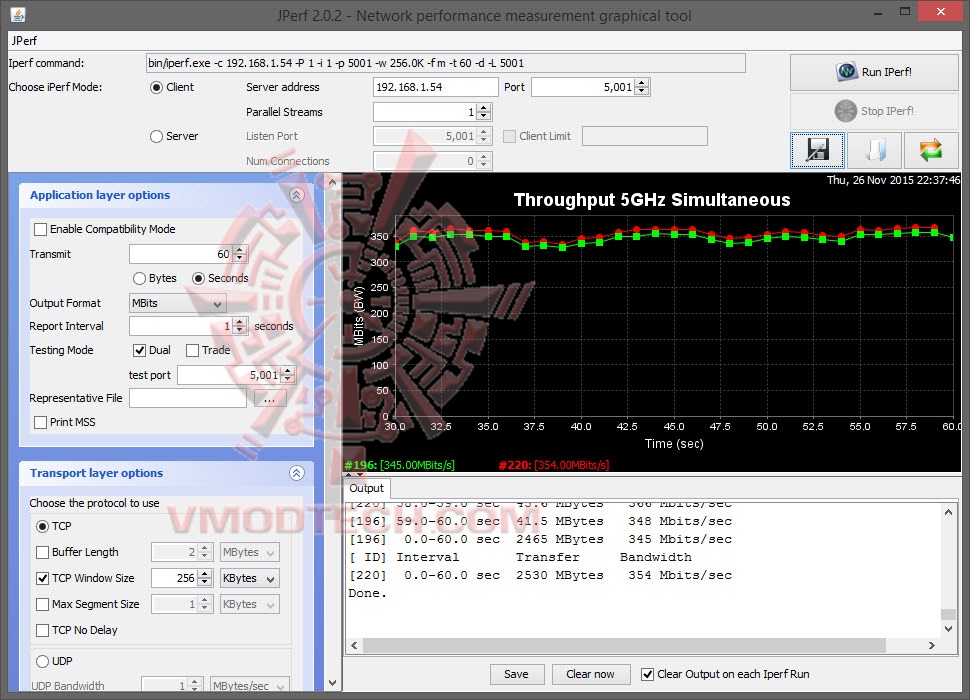Select the Bytes transmit option
The width and height of the screenshot is (970, 700).
point(139,278)
